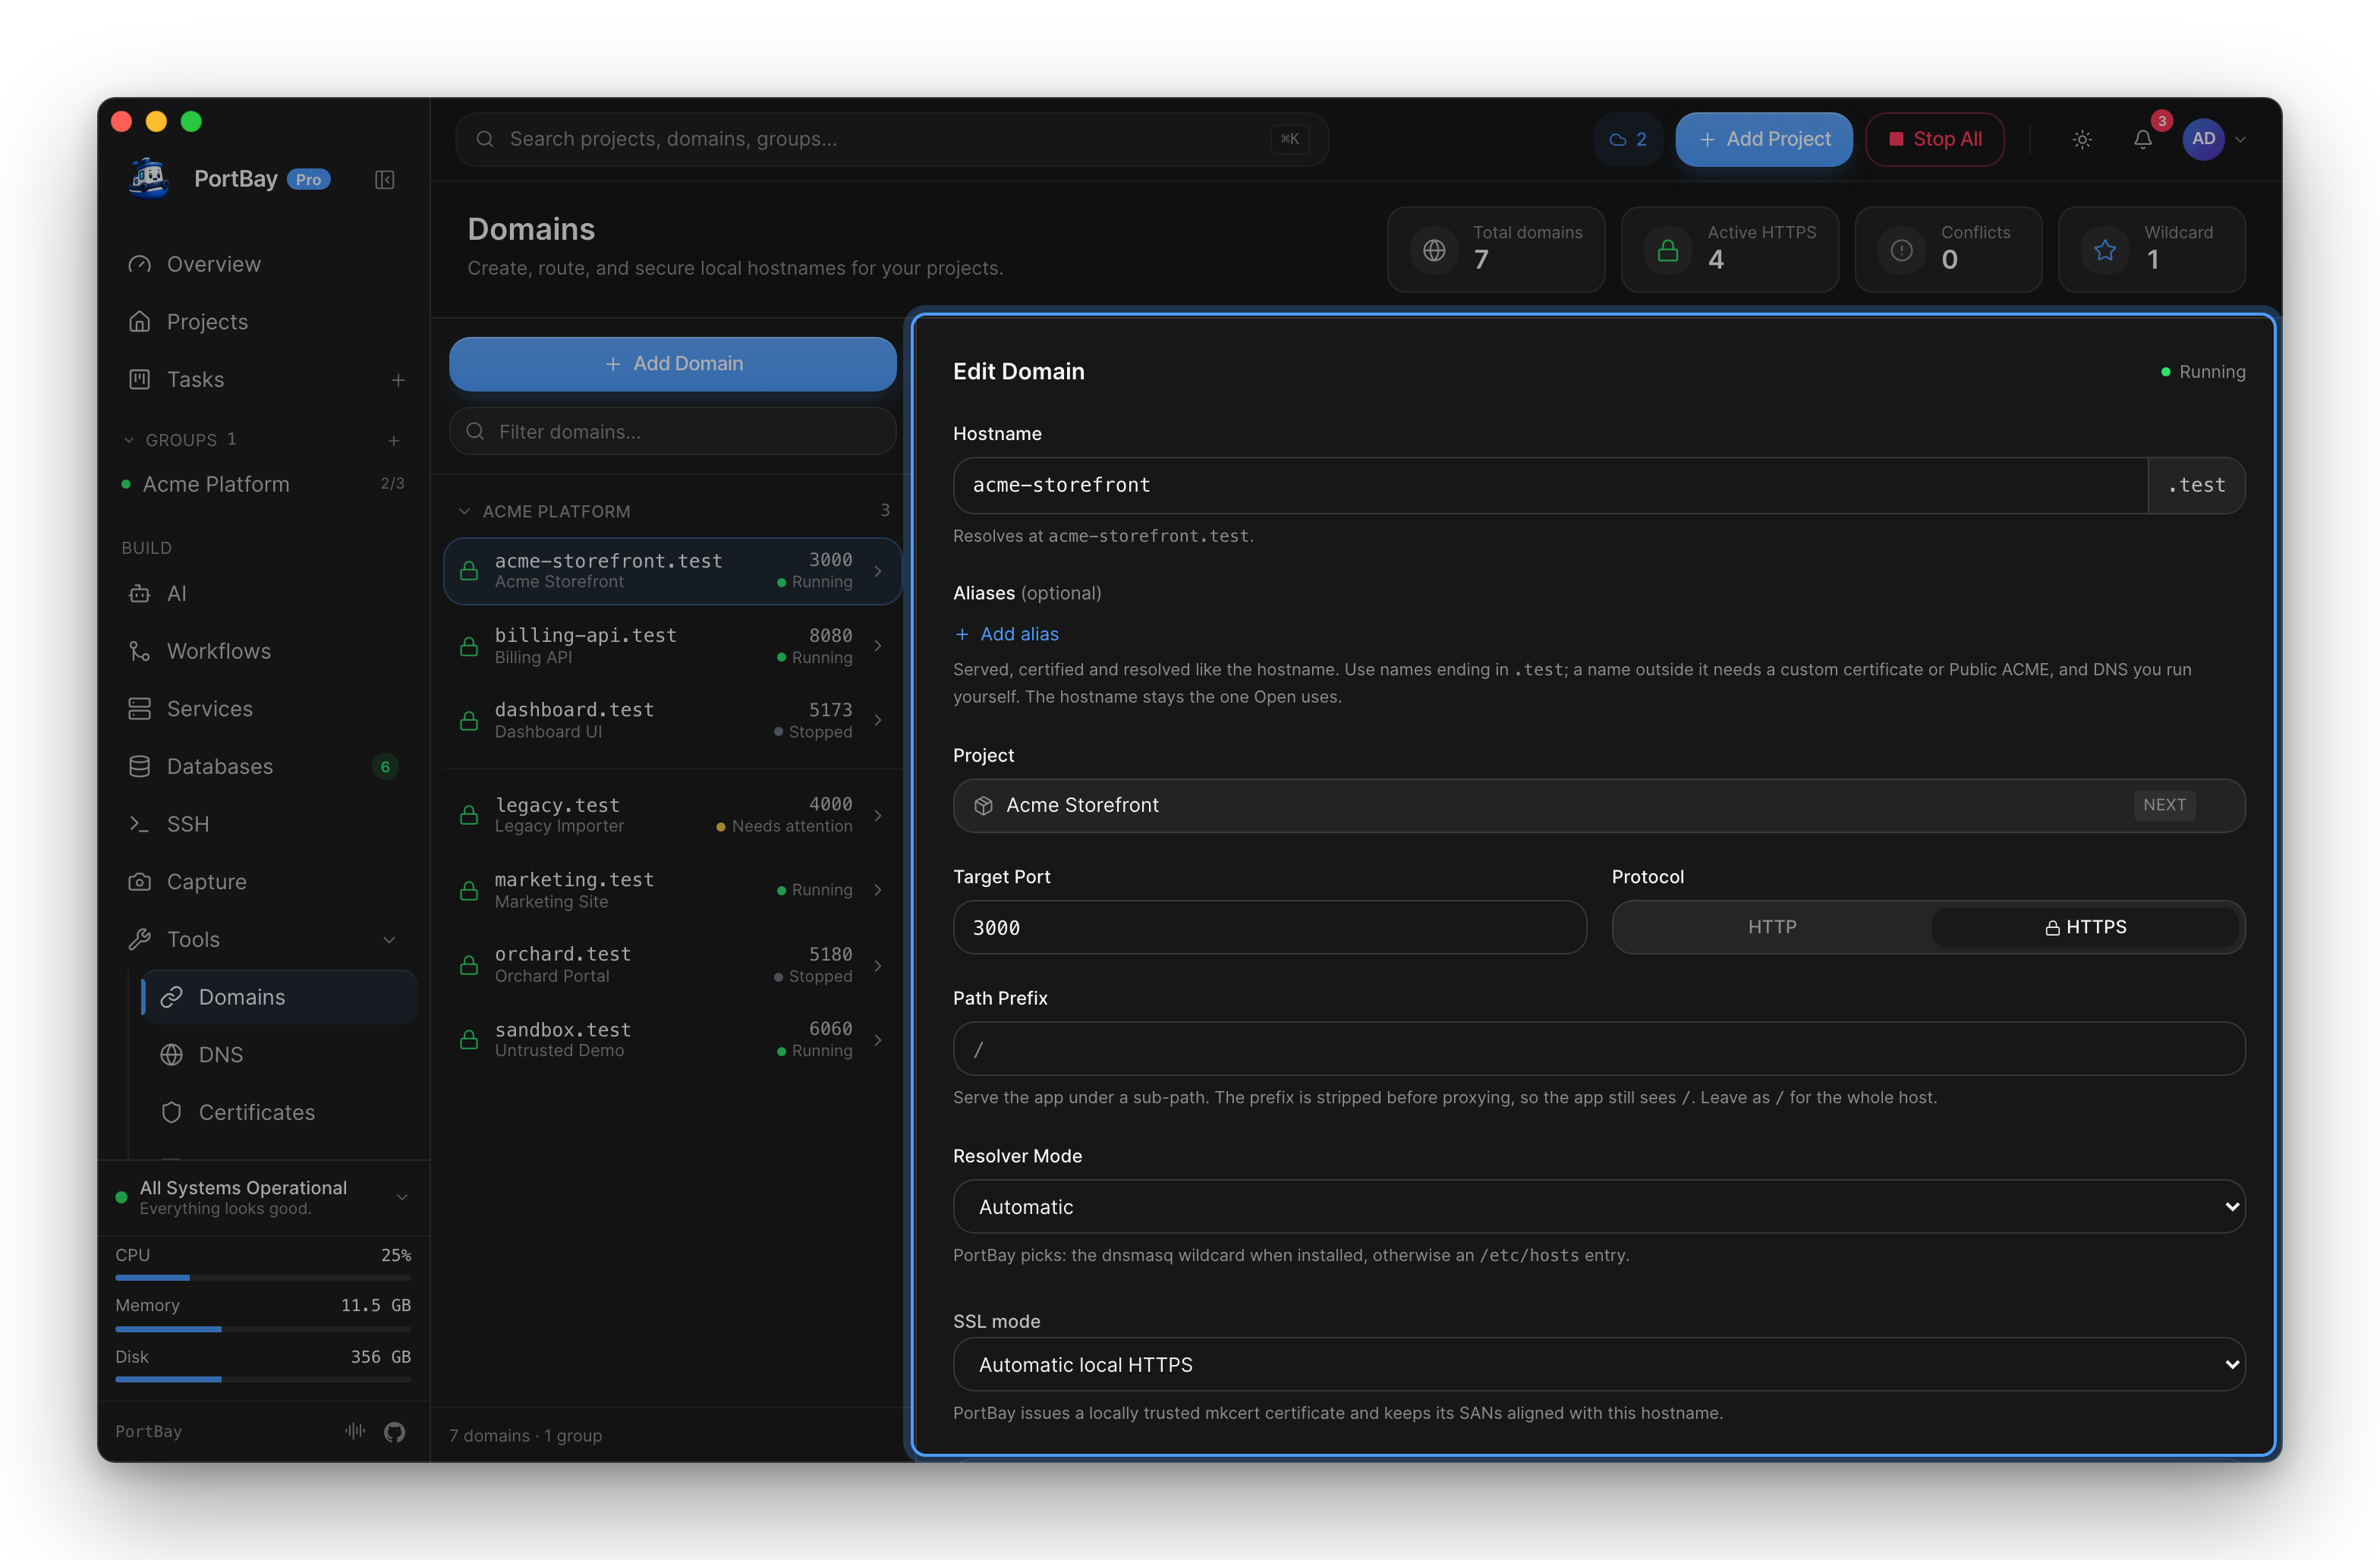Click the lock icon on legacy.test row

click(x=468, y=815)
